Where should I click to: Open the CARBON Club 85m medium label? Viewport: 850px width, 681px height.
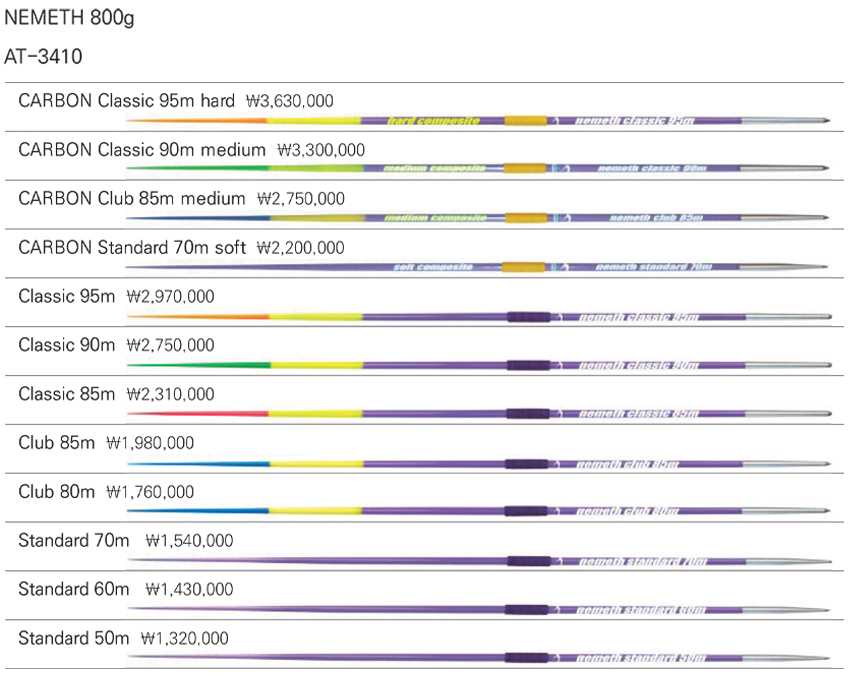pos(133,199)
